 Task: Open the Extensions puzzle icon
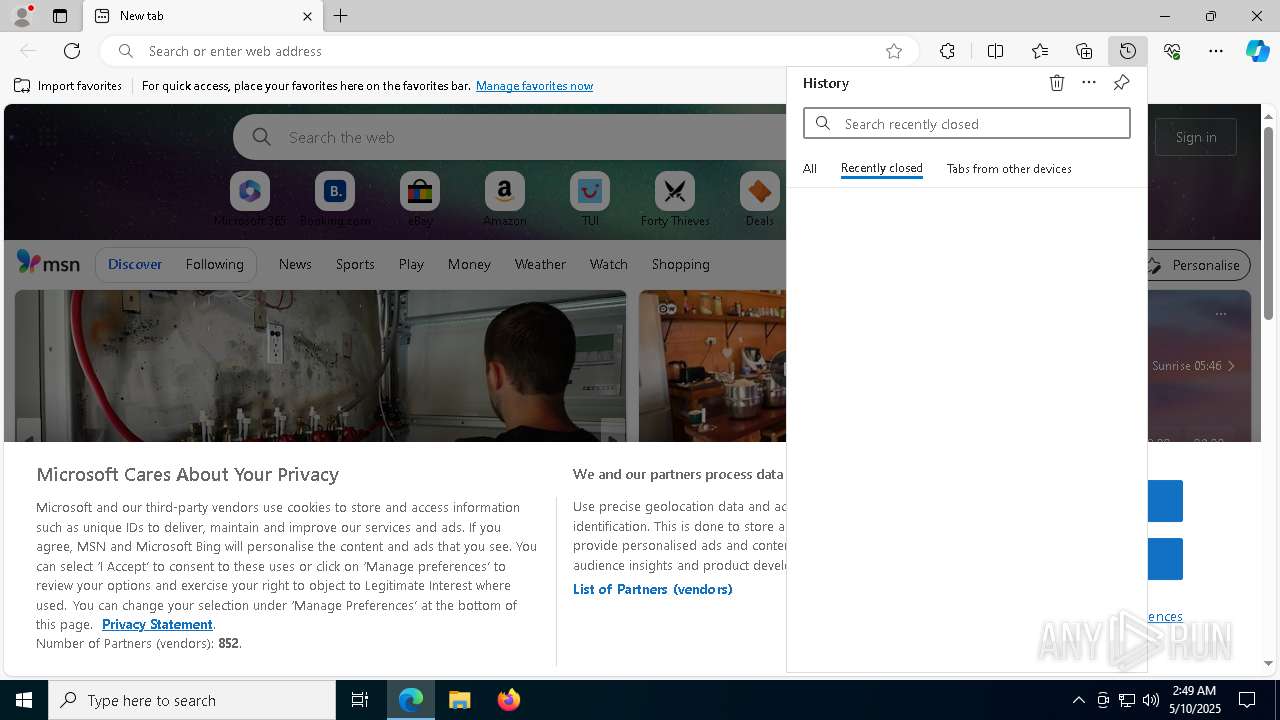coord(947,51)
